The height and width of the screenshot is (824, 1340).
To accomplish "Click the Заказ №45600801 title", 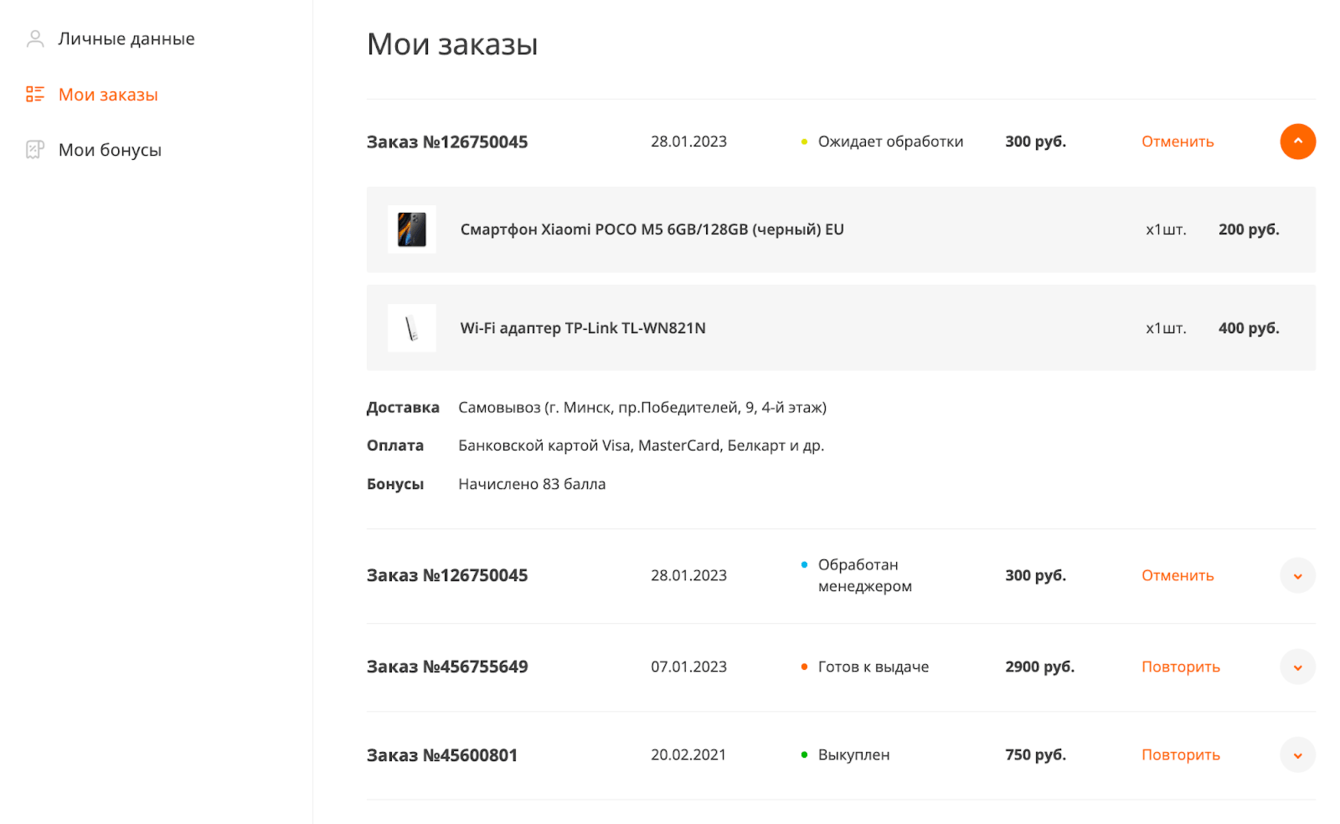I will (x=442, y=755).
